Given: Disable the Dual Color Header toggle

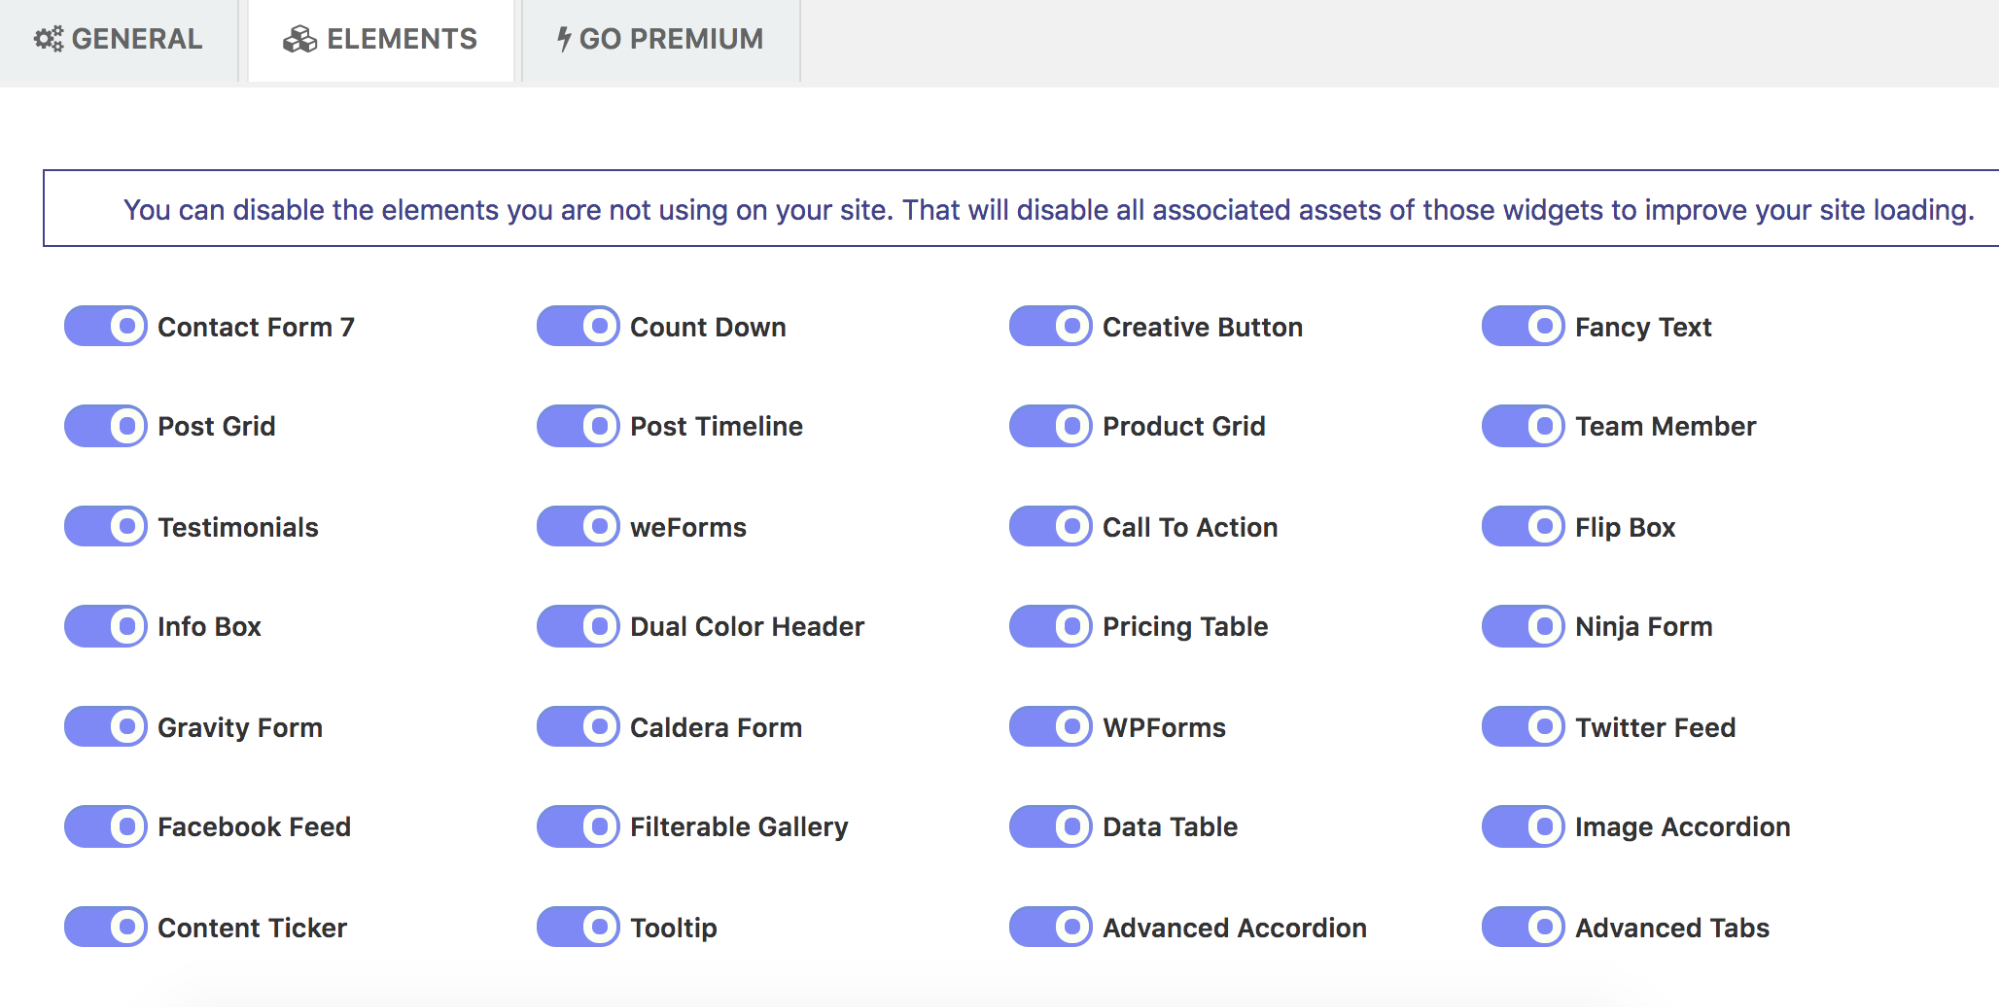Looking at the screenshot, I should pos(578,626).
